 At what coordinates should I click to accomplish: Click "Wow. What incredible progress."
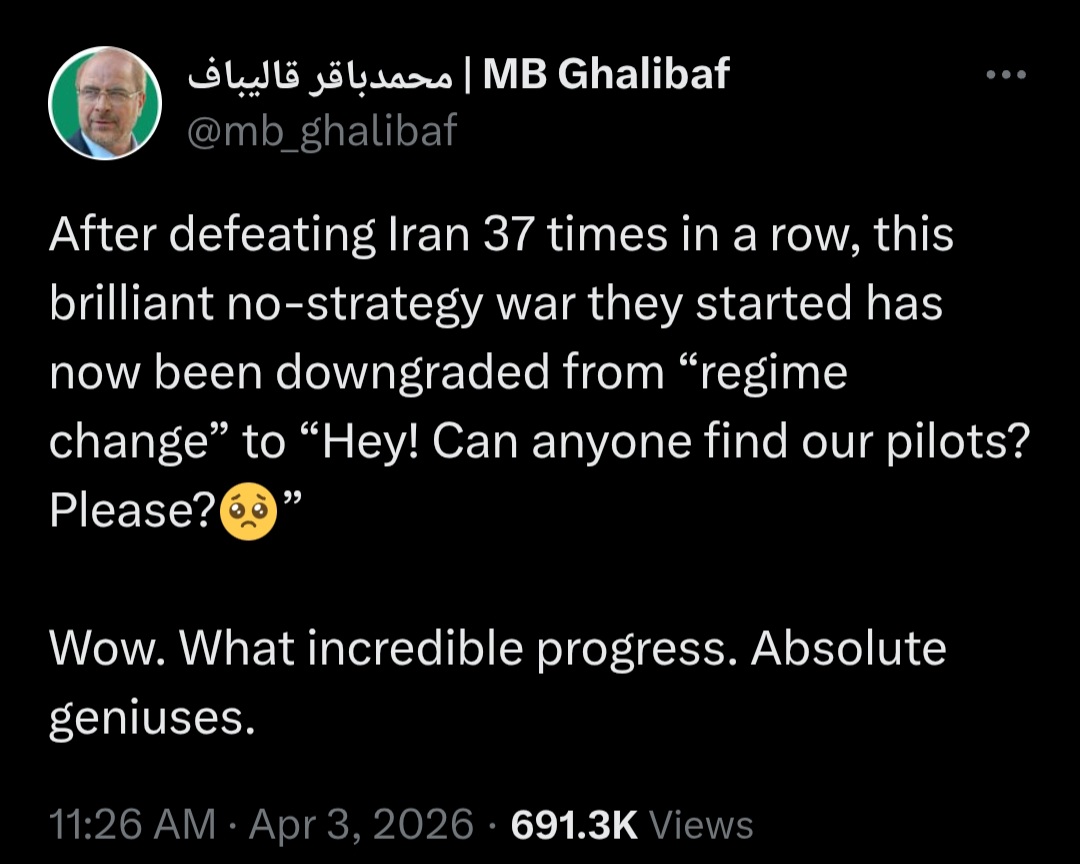coord(395,649)
